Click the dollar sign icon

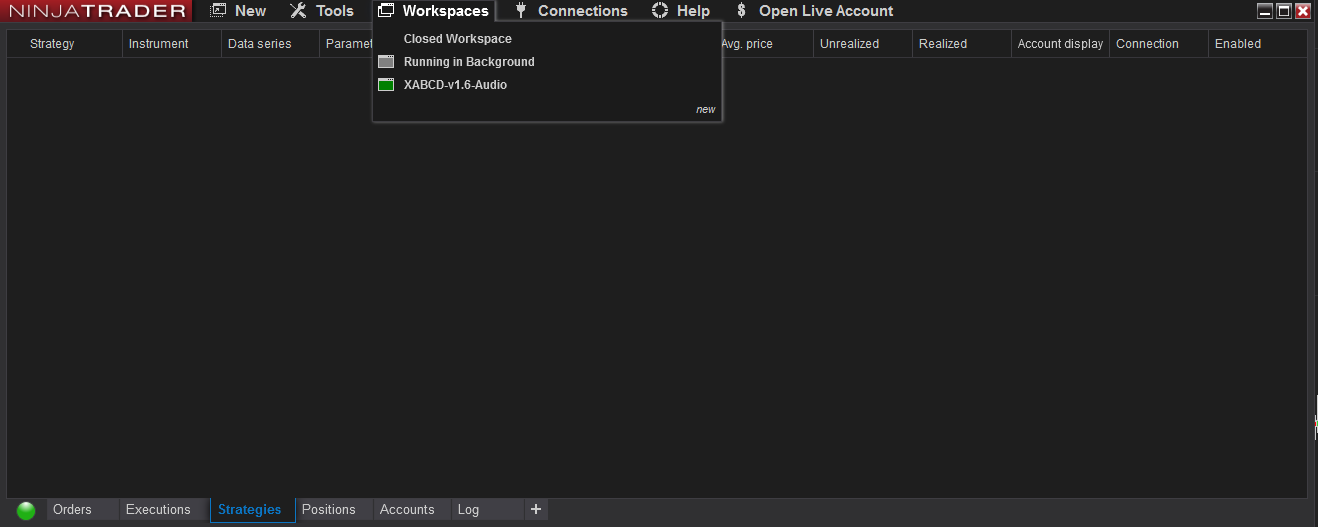coord(741,11)
